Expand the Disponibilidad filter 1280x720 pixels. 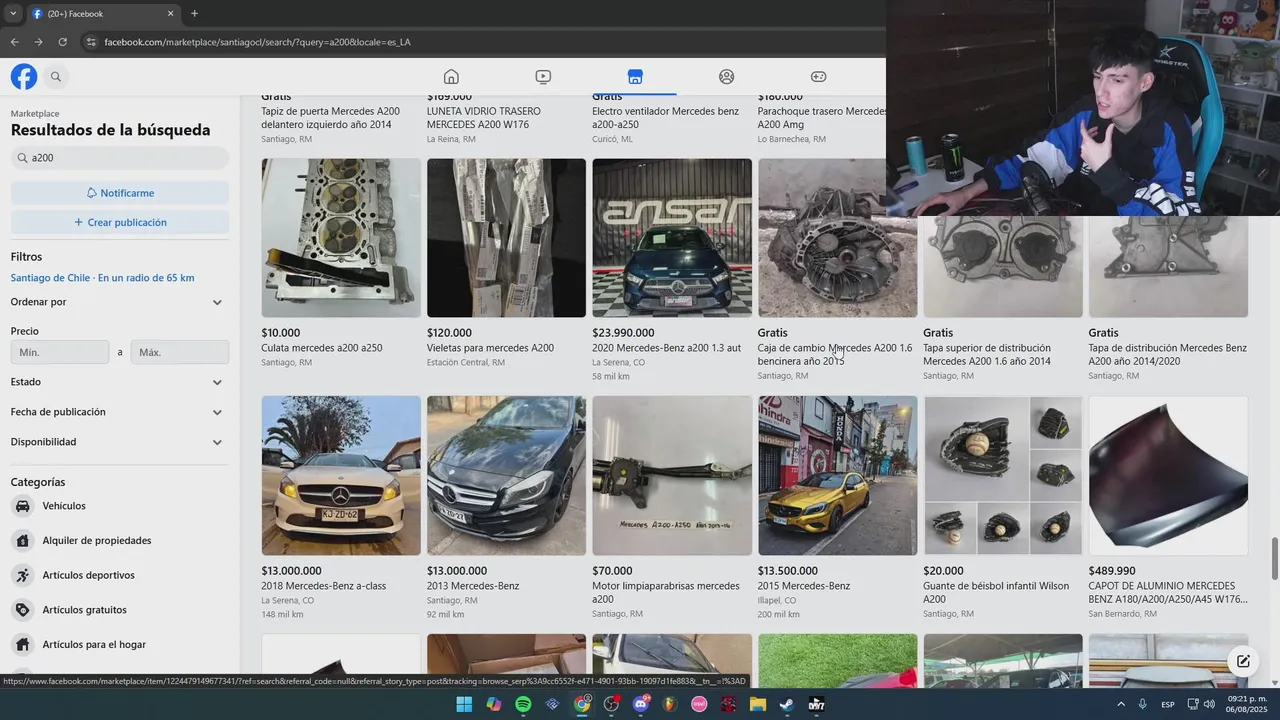point(119,442)
